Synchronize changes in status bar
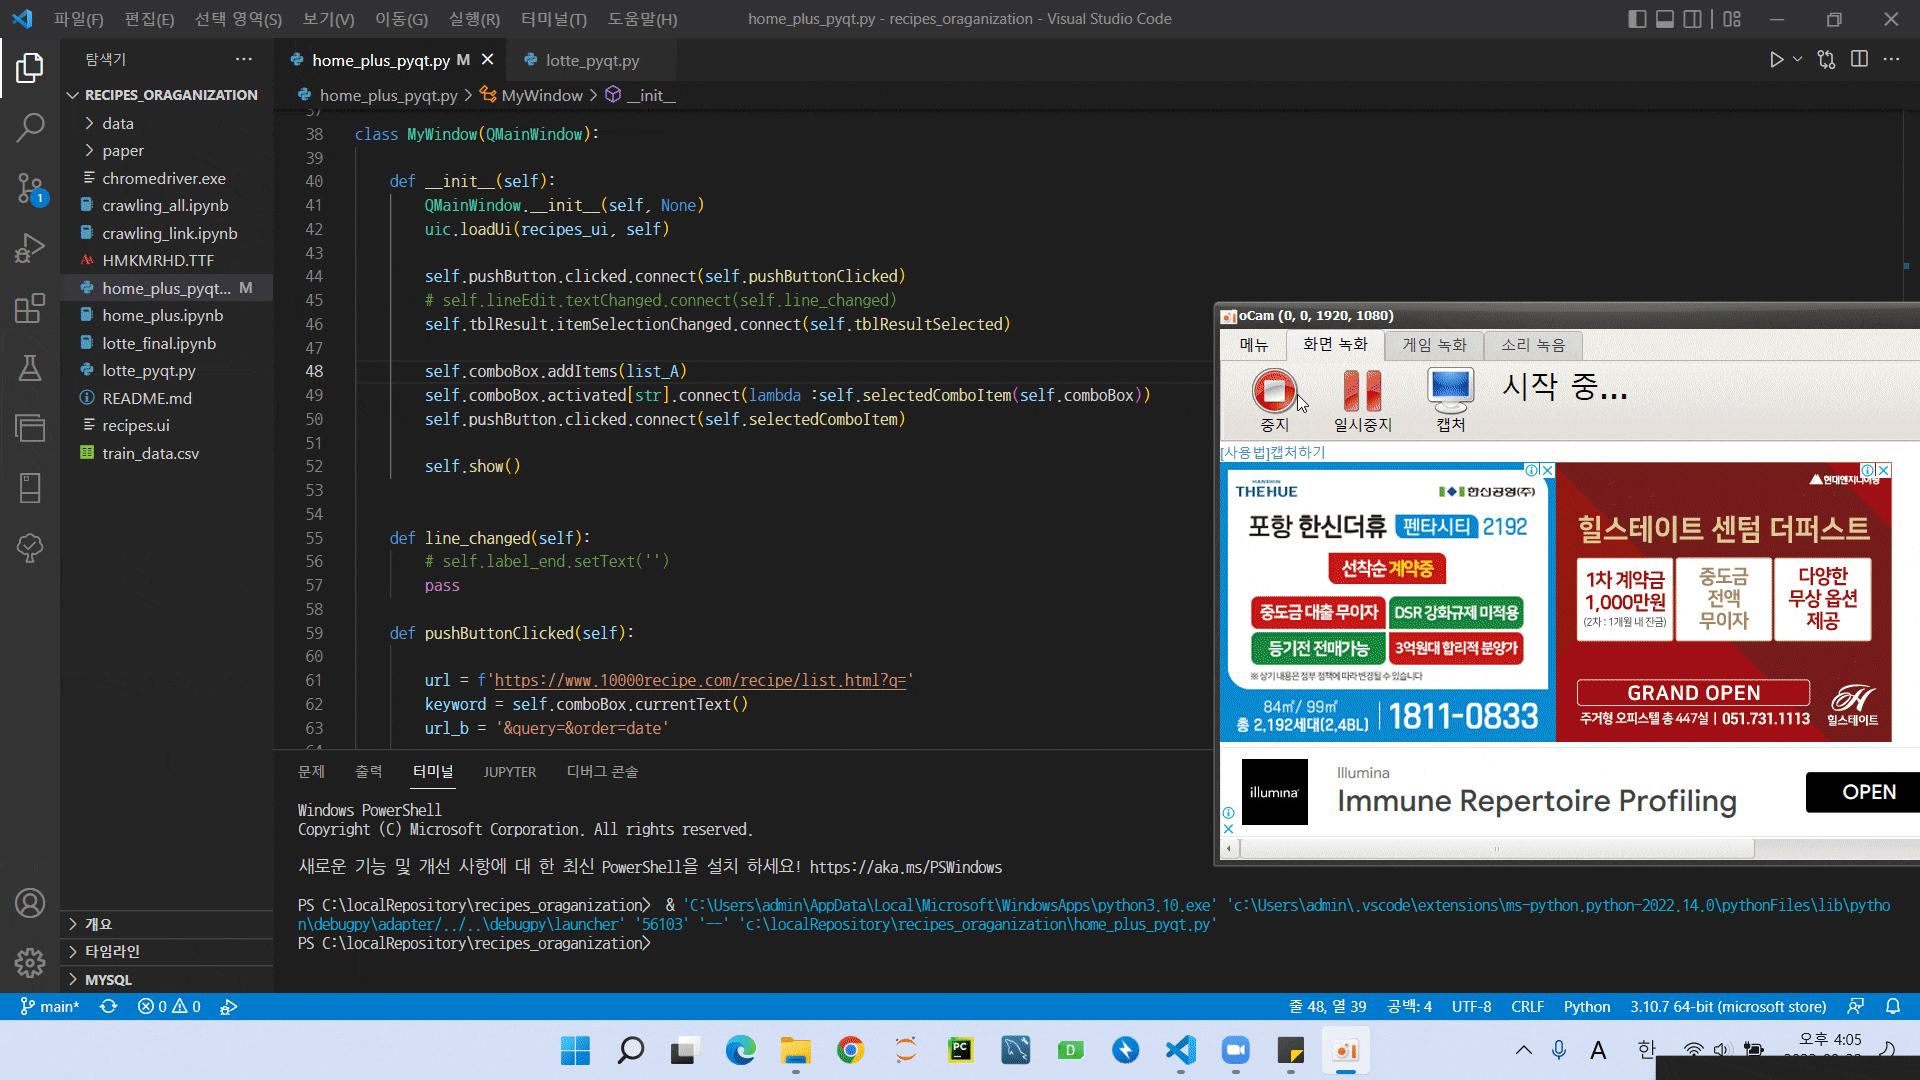This screenshot has height=1080, width=1920. pyautogui.click(x=108, y=1007)
